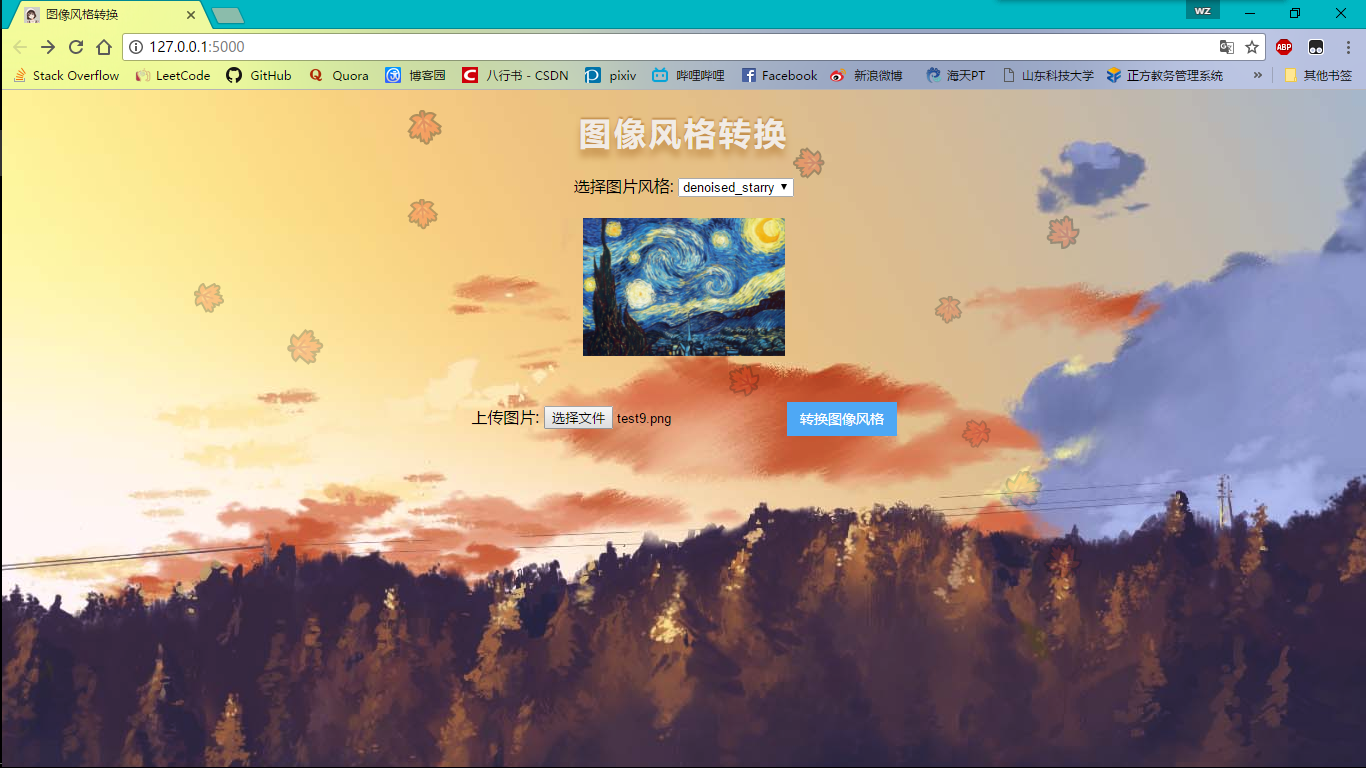Click the site info icon in address bar
This screenshot has width=1366, height=768.
click(x=136, y=47)
